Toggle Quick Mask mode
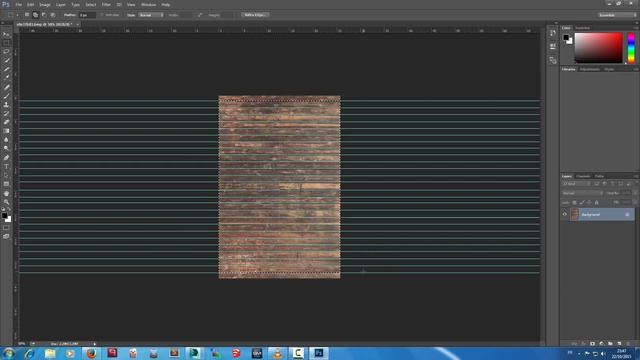This screenshot has height=360, width=640. point(6,228)
